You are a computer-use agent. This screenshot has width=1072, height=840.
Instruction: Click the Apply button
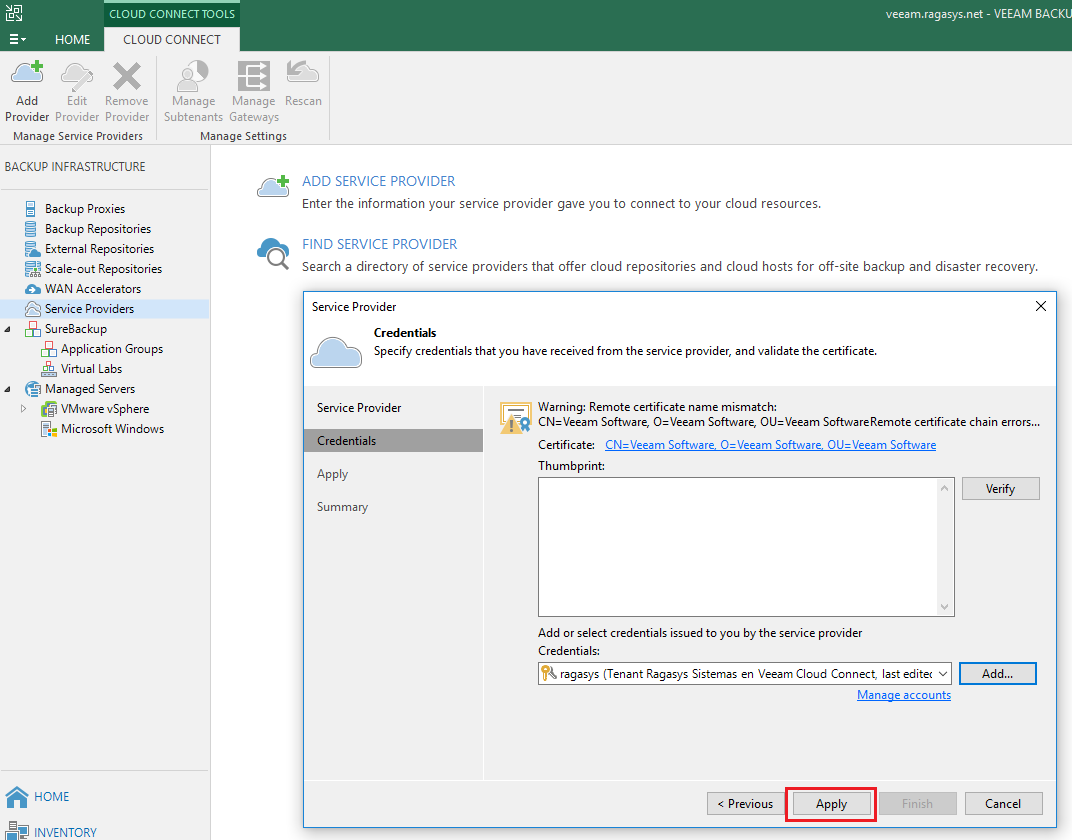click(x=830, y=803)
